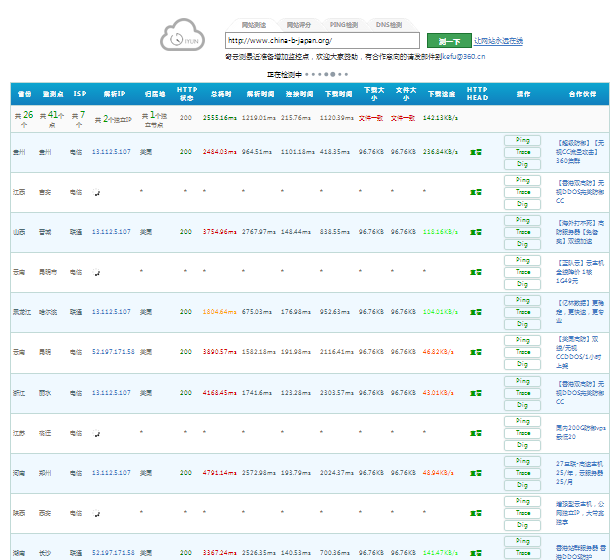The height and width of the screenshot is (560, 615).
Task: Click Dig in the 3890.57ms row
Action: point(522,364)
